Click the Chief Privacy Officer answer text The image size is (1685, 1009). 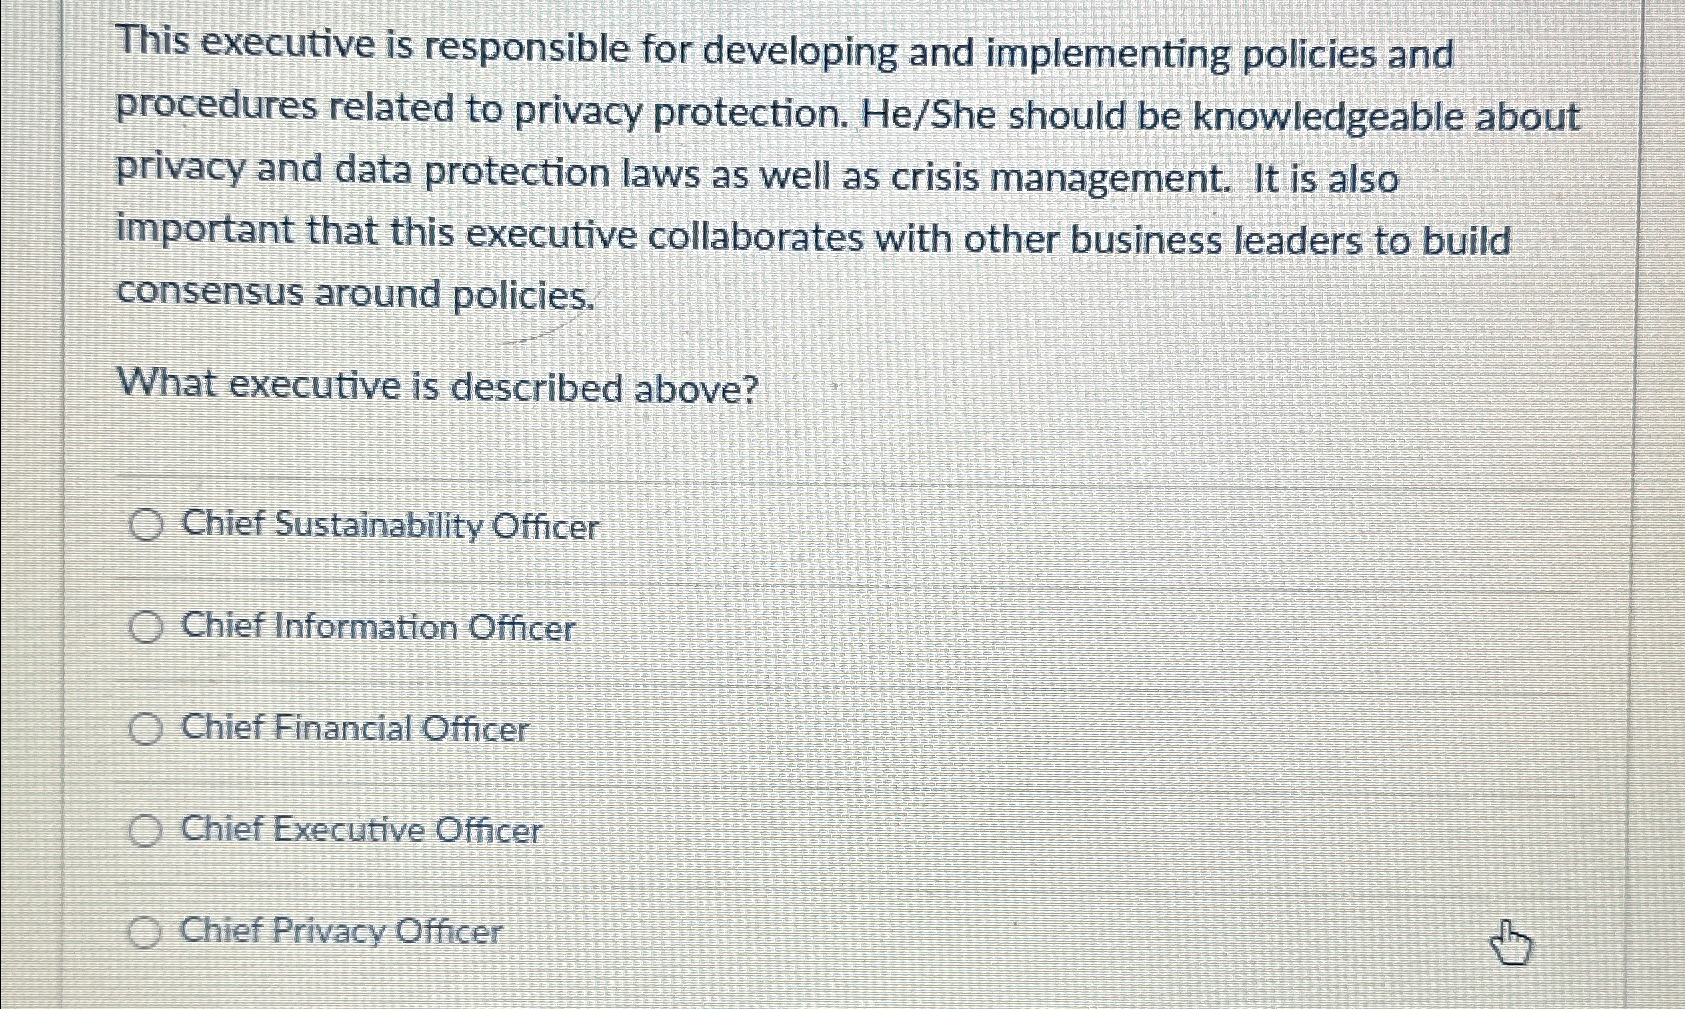340,932
